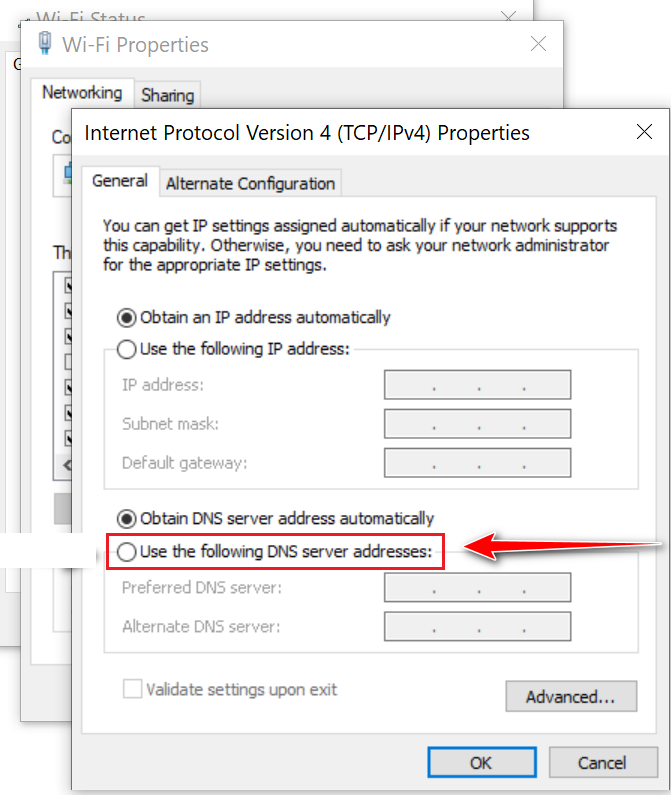The width and height of the screenshot is (671, 795).
Task: Tick Validate settings upon exit checkbox
Action: [x=132, y=689]
